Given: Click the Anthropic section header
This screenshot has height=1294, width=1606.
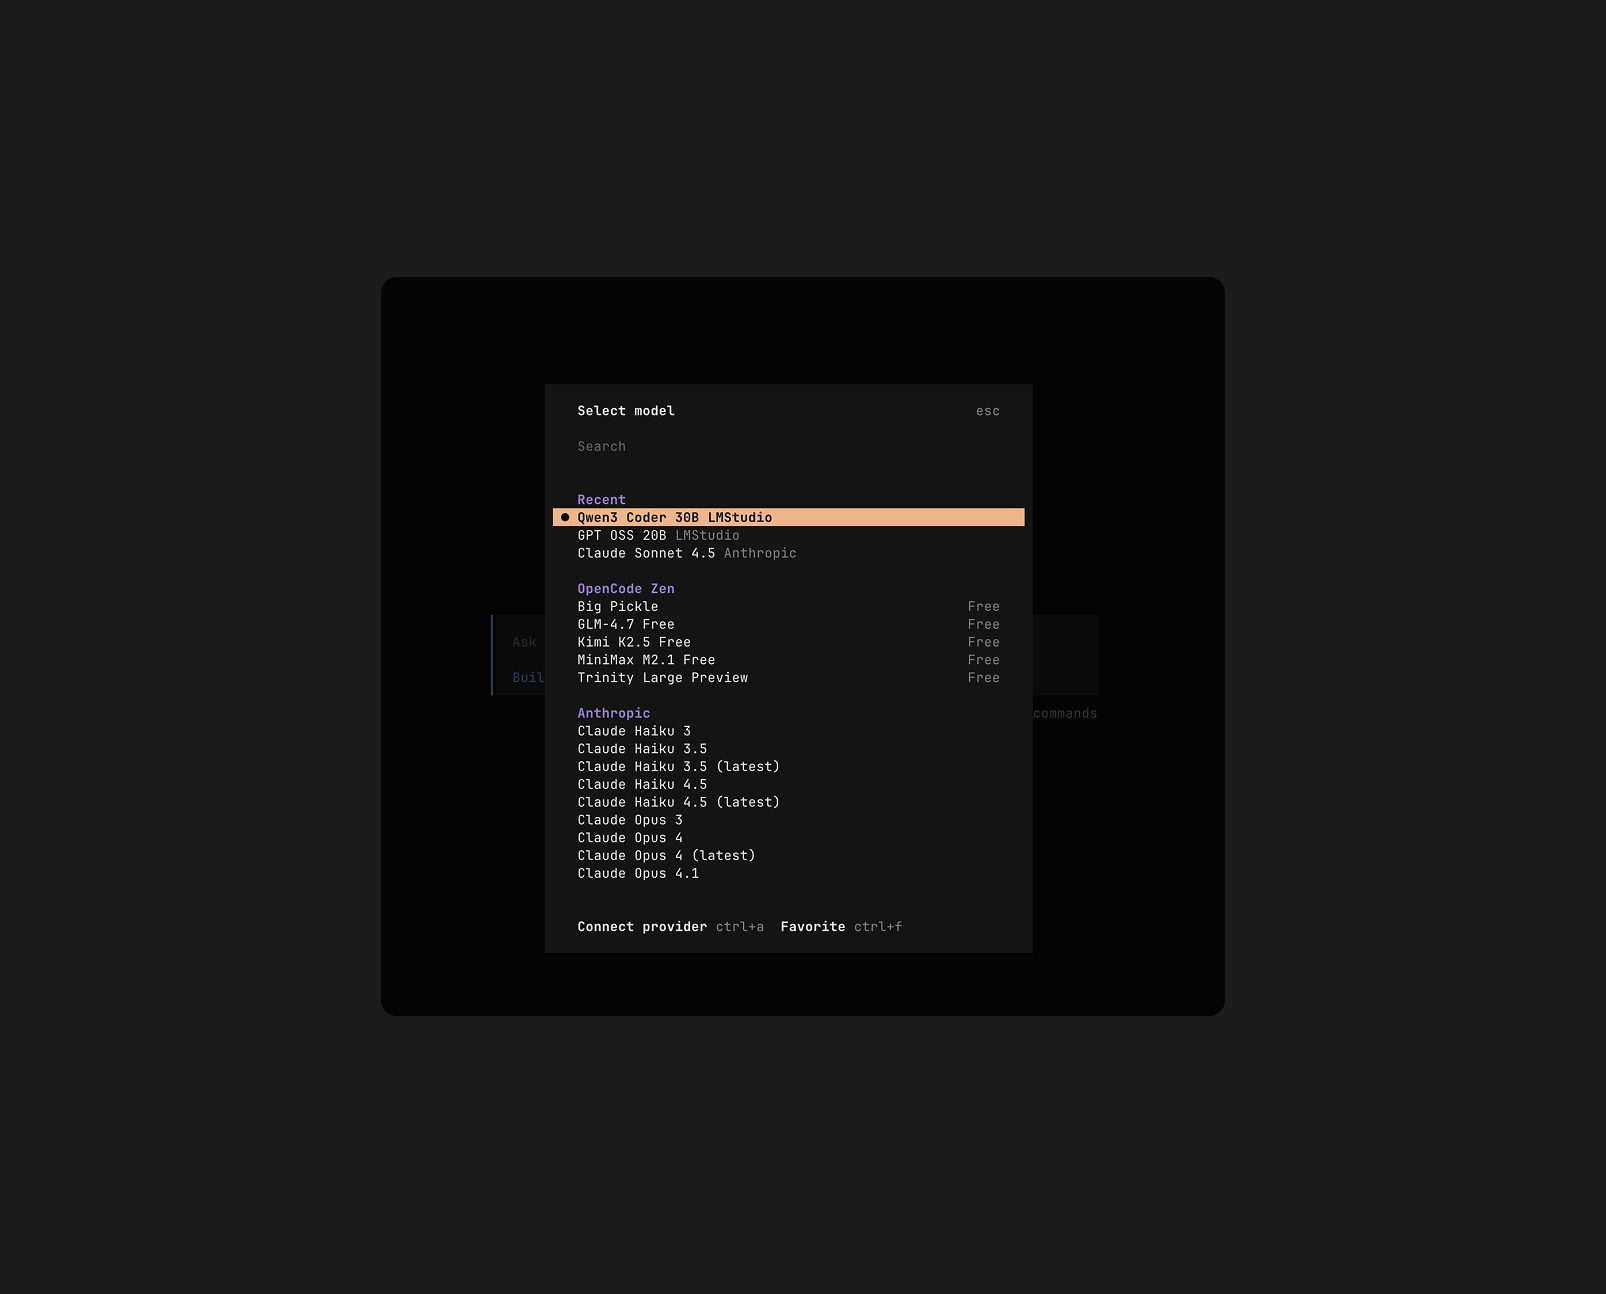Looking at the screenshot, I should 613,713.
